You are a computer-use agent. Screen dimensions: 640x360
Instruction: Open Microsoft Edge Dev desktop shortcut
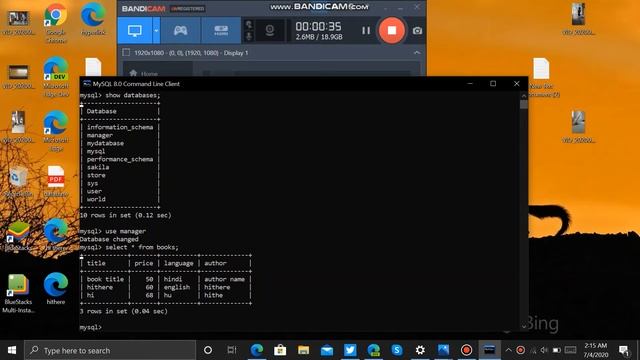56,77
